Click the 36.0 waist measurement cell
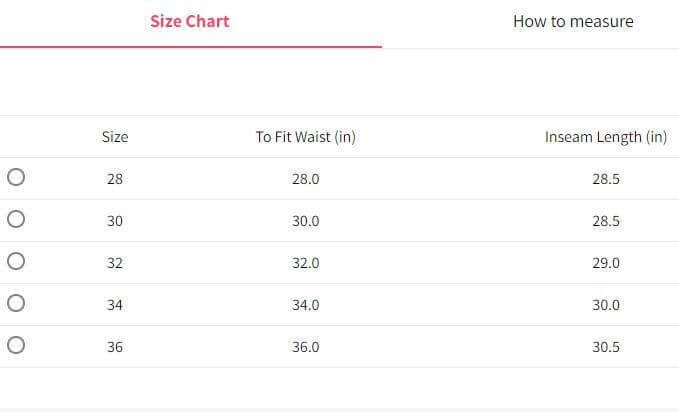The height and width of the screenshot is (412, 679). click(305, 347)
